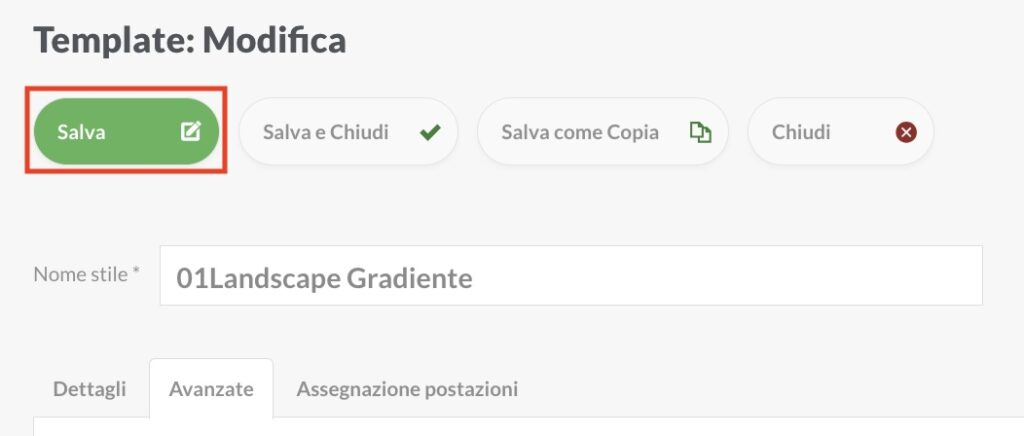Click the word Modifica in the title
This screenshot has width=1024, height=436.
274,40
